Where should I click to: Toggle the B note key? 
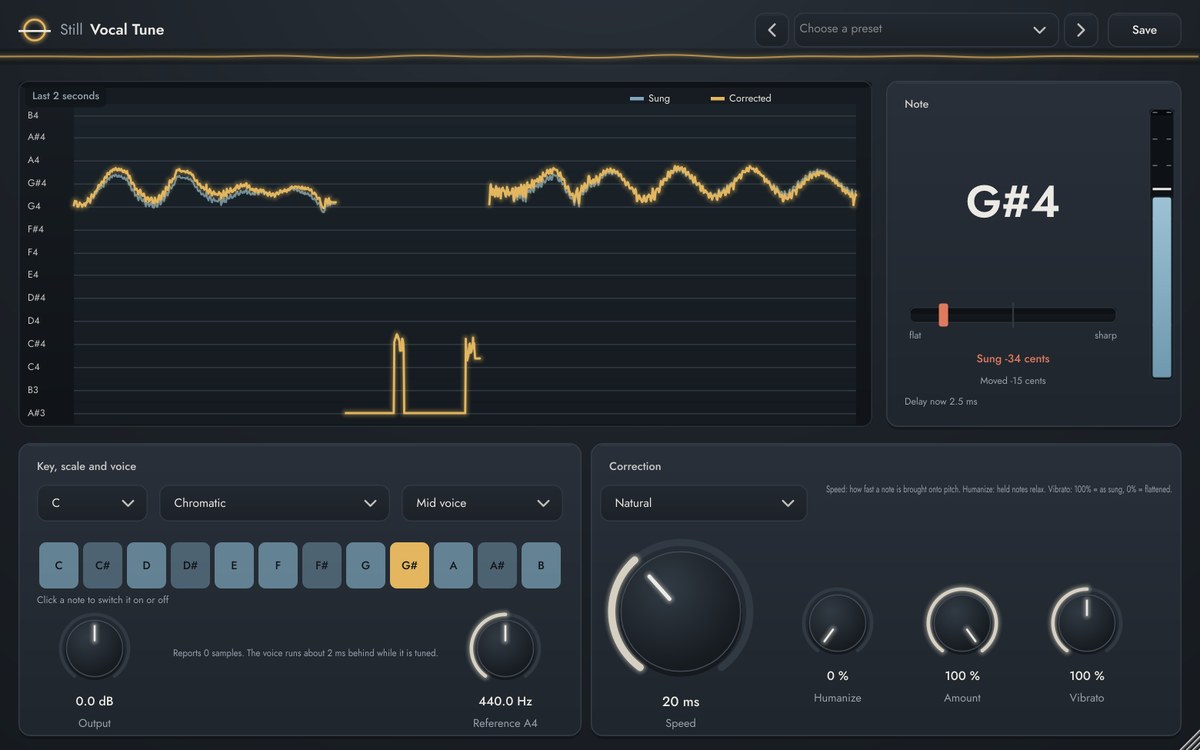click(541, 566)
